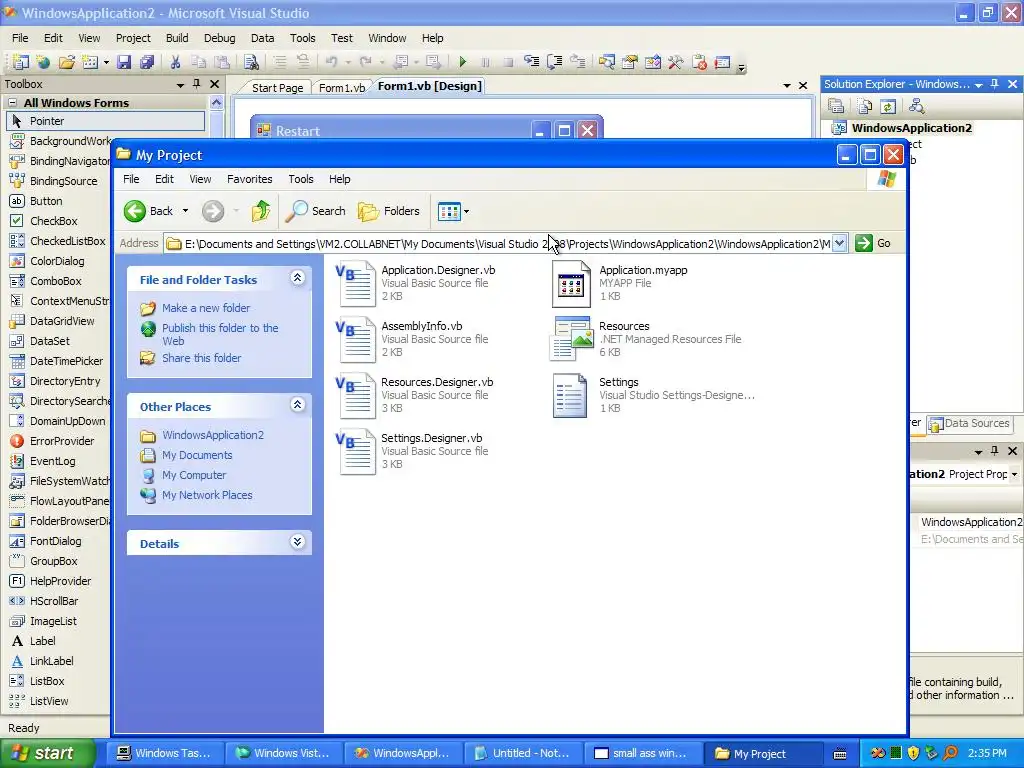The image size is (1024, 768).
Task: Open the Toolbox window position dropdown
Action: (x=180, y=85)
